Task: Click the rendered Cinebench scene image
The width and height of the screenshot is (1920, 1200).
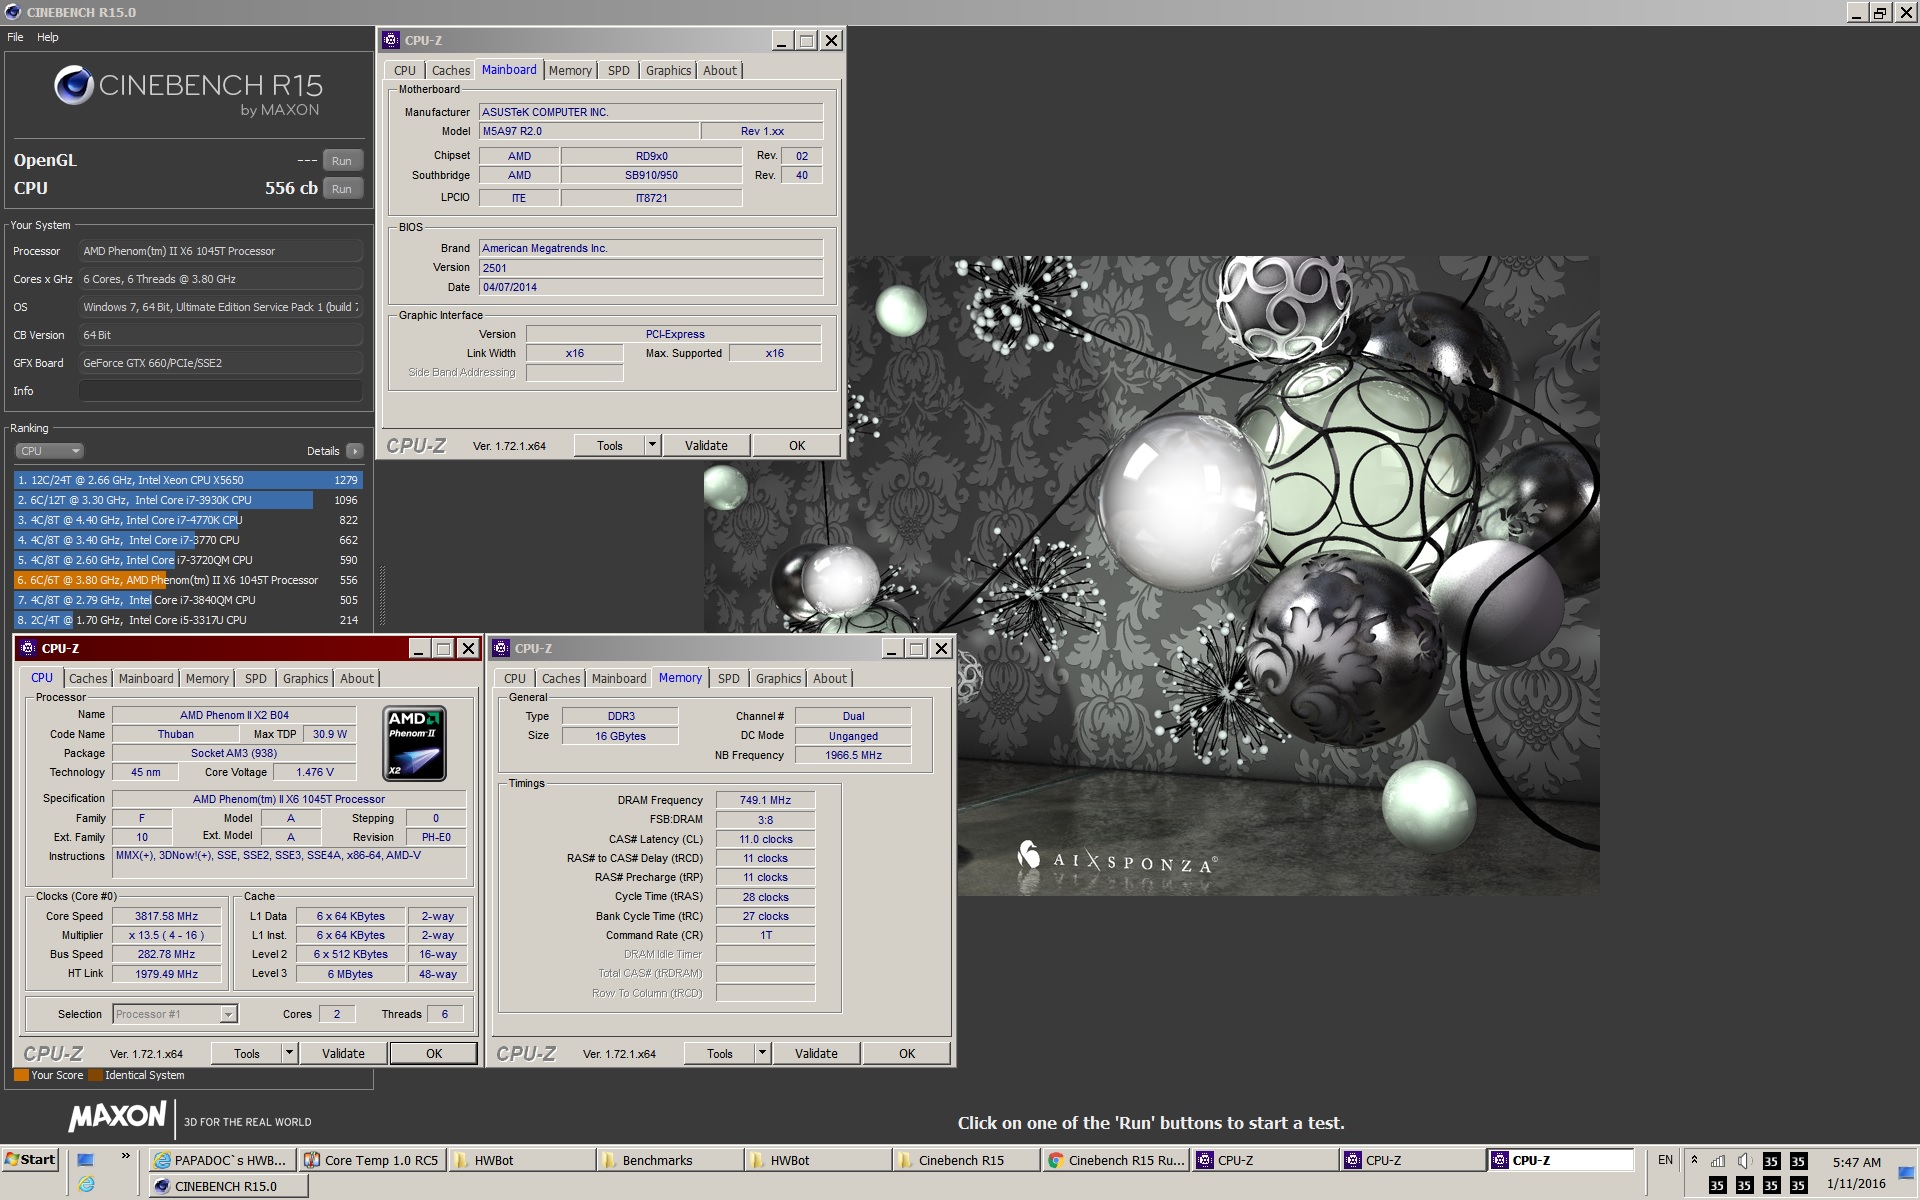Action: click(1151, 575)
